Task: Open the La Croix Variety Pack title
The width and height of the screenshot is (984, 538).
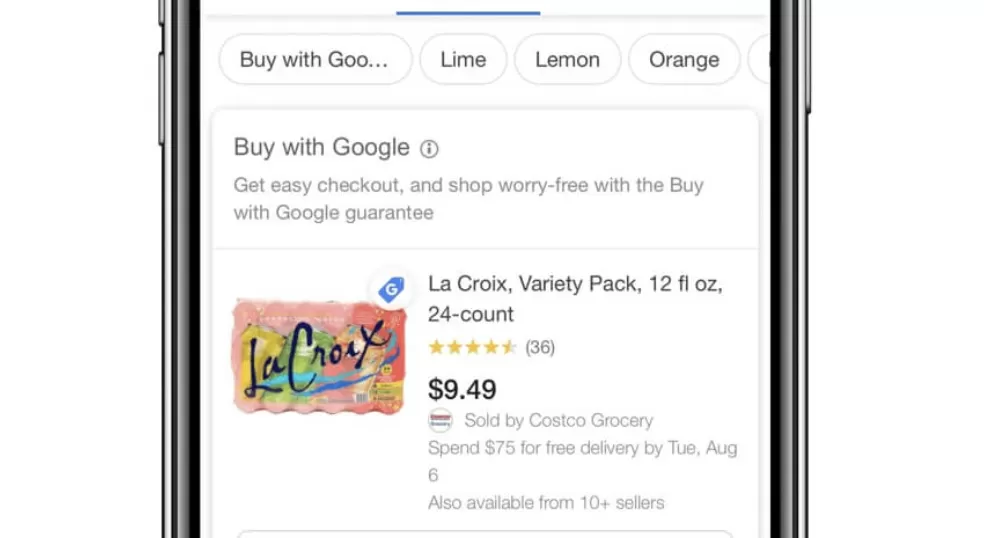Action: pos(575,299)
